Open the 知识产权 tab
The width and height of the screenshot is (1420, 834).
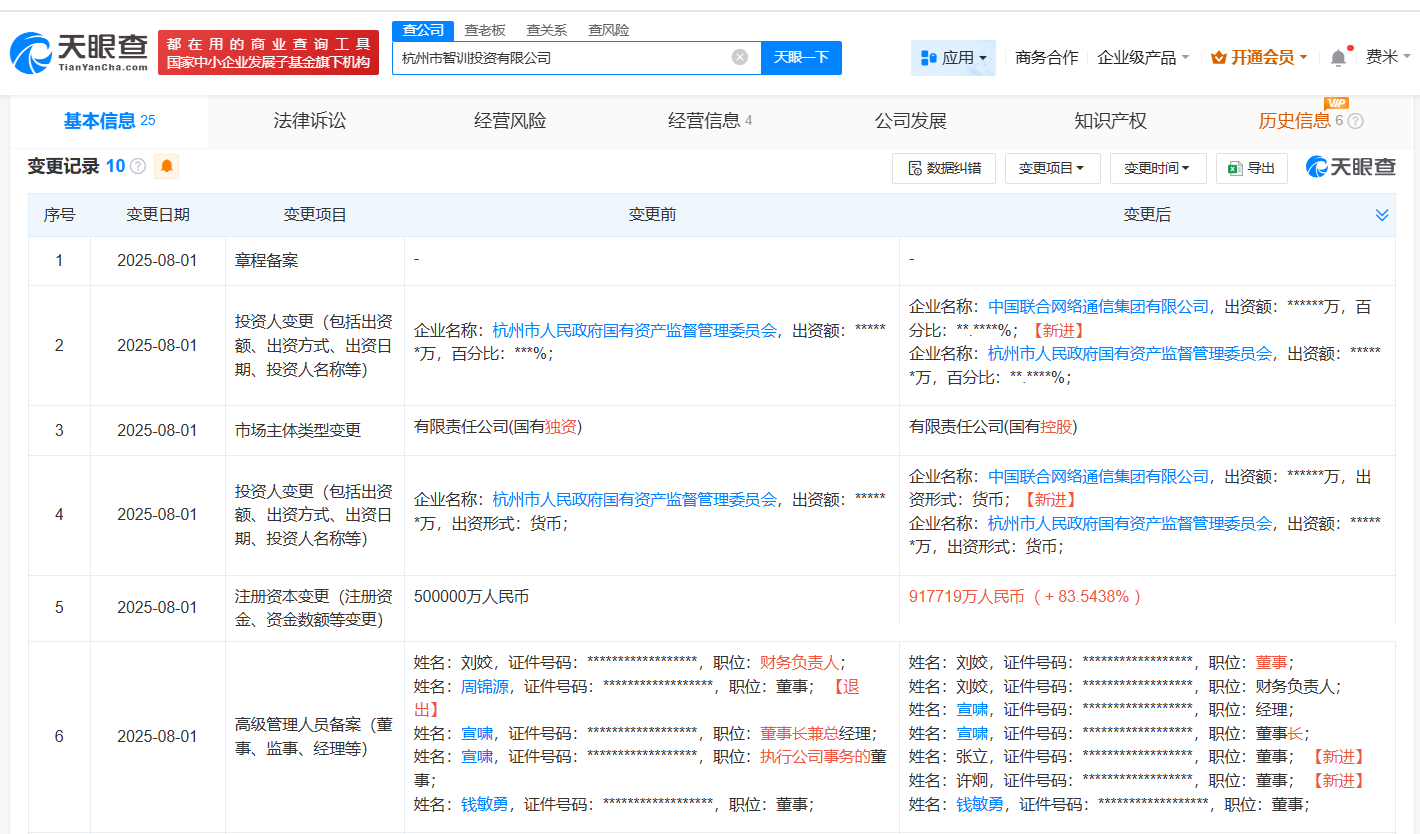click(1110, 121)
